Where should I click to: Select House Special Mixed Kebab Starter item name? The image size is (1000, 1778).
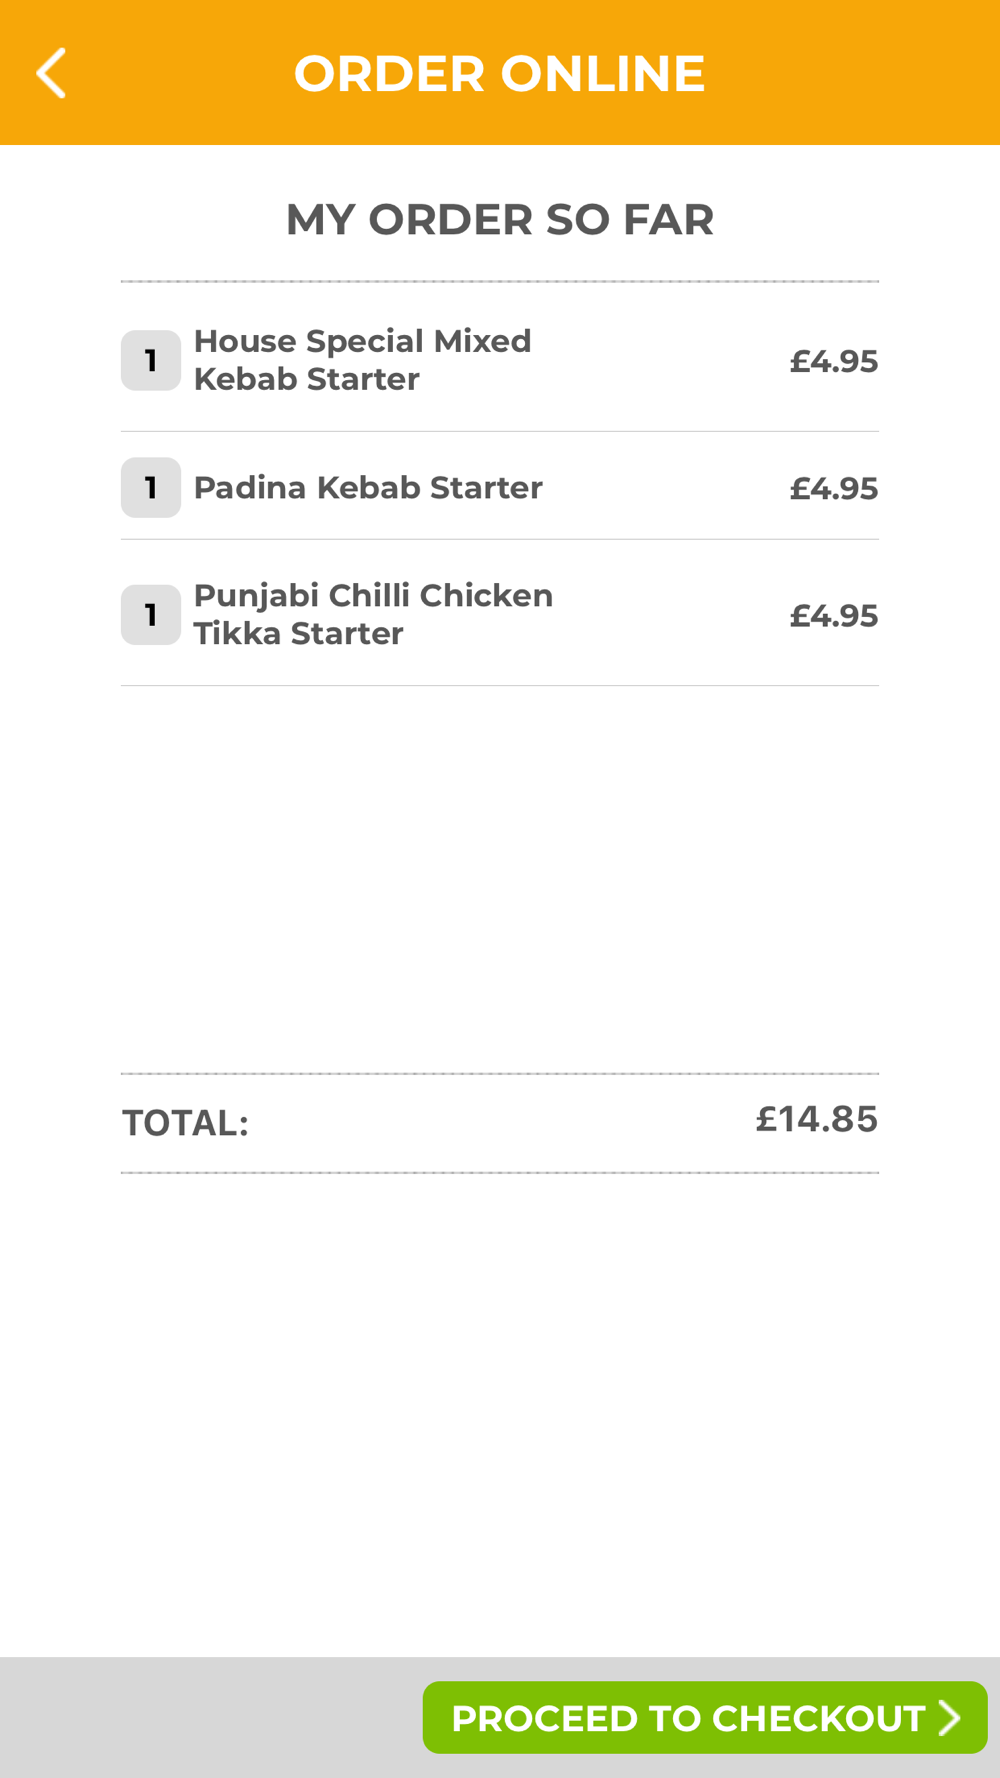coord(362,360)
